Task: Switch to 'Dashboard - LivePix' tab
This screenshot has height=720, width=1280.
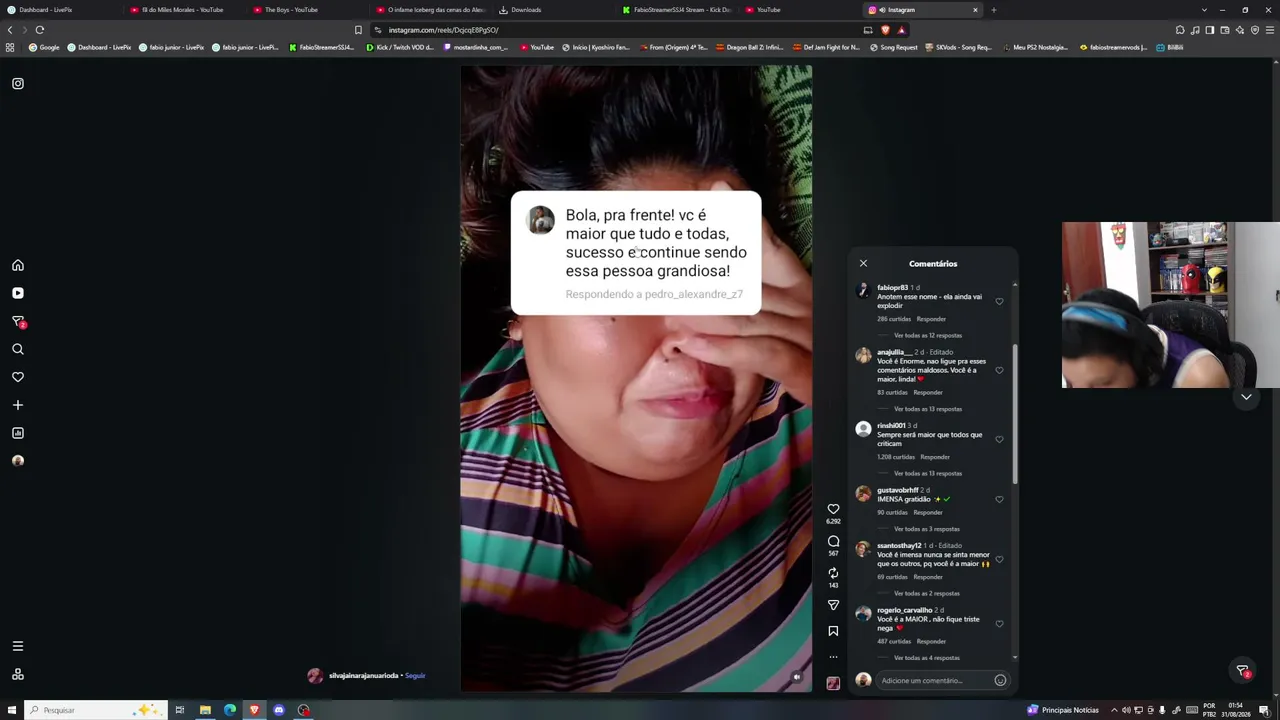Action: click(x=60, y=10)
